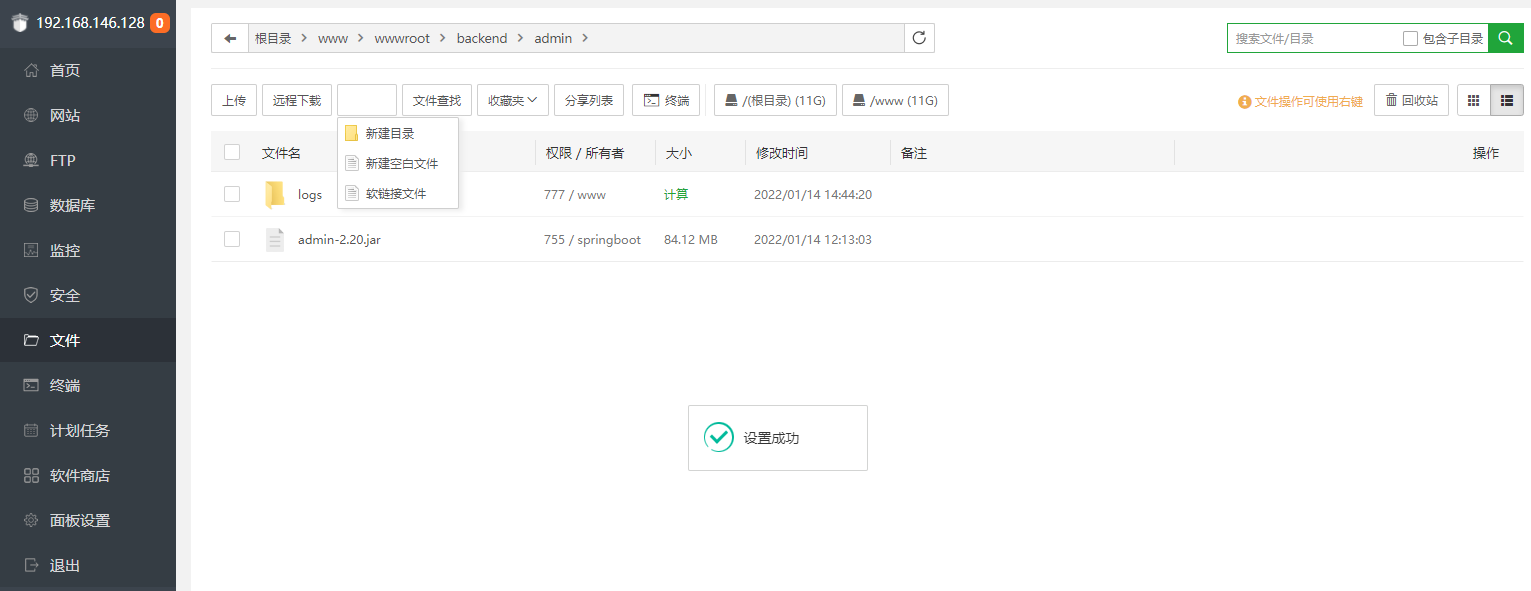Switch to grid view layout
The image size is (1531, 591).
1473,100
